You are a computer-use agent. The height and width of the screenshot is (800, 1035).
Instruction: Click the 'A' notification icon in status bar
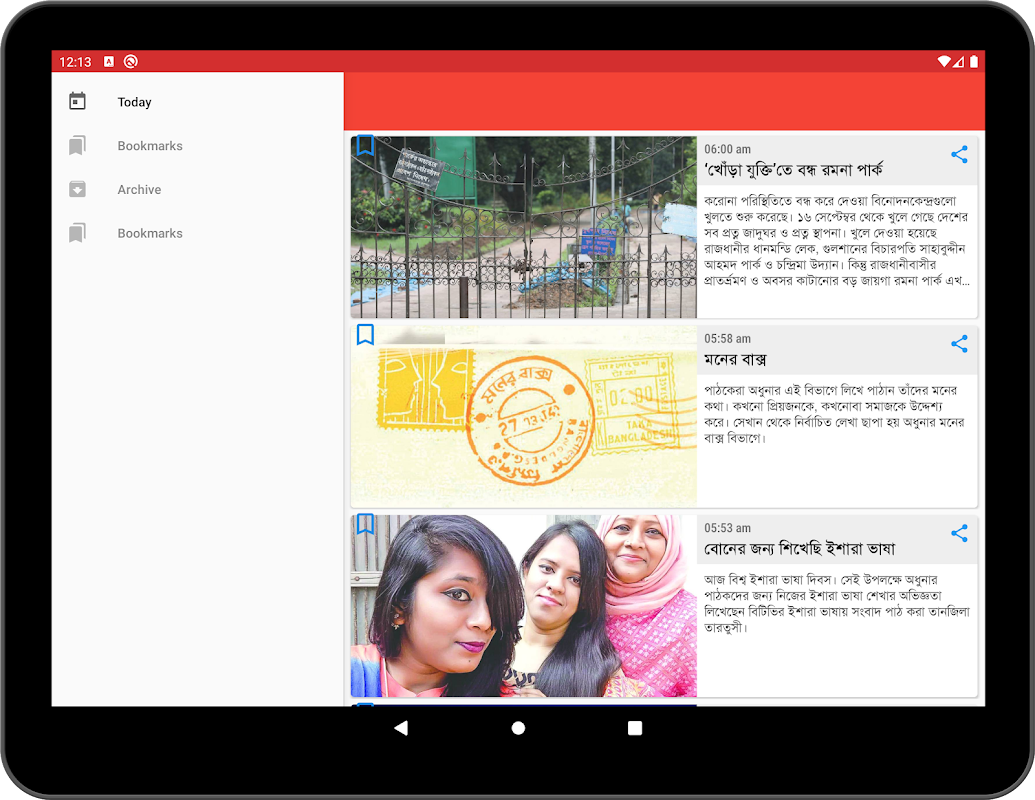[x=109, y=61]
